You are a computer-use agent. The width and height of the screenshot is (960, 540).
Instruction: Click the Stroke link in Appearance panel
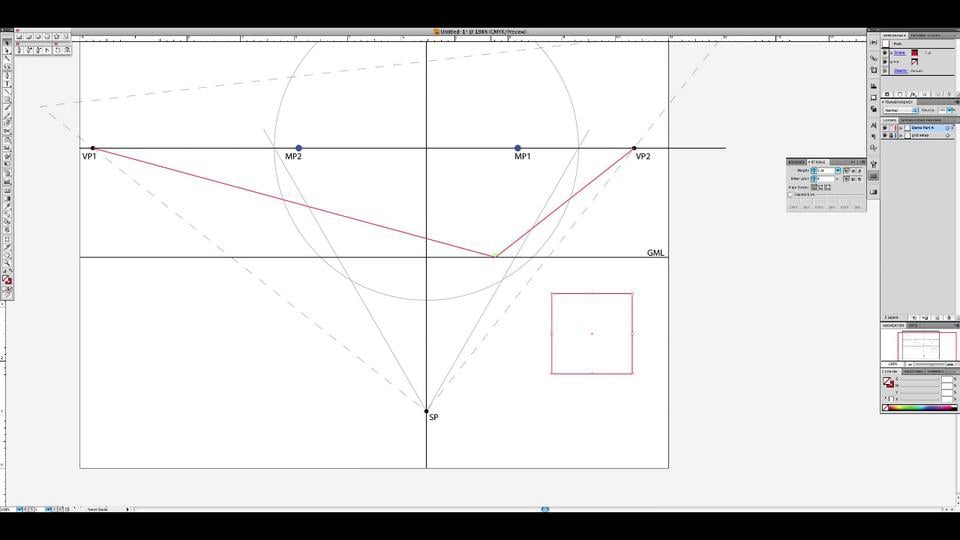[900, 53]
